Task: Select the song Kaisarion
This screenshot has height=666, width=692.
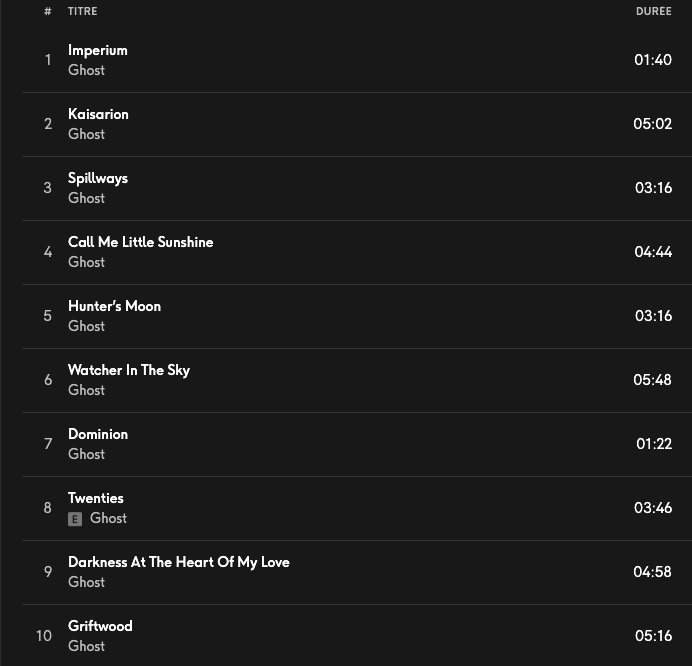Action: tap(98, 114)
